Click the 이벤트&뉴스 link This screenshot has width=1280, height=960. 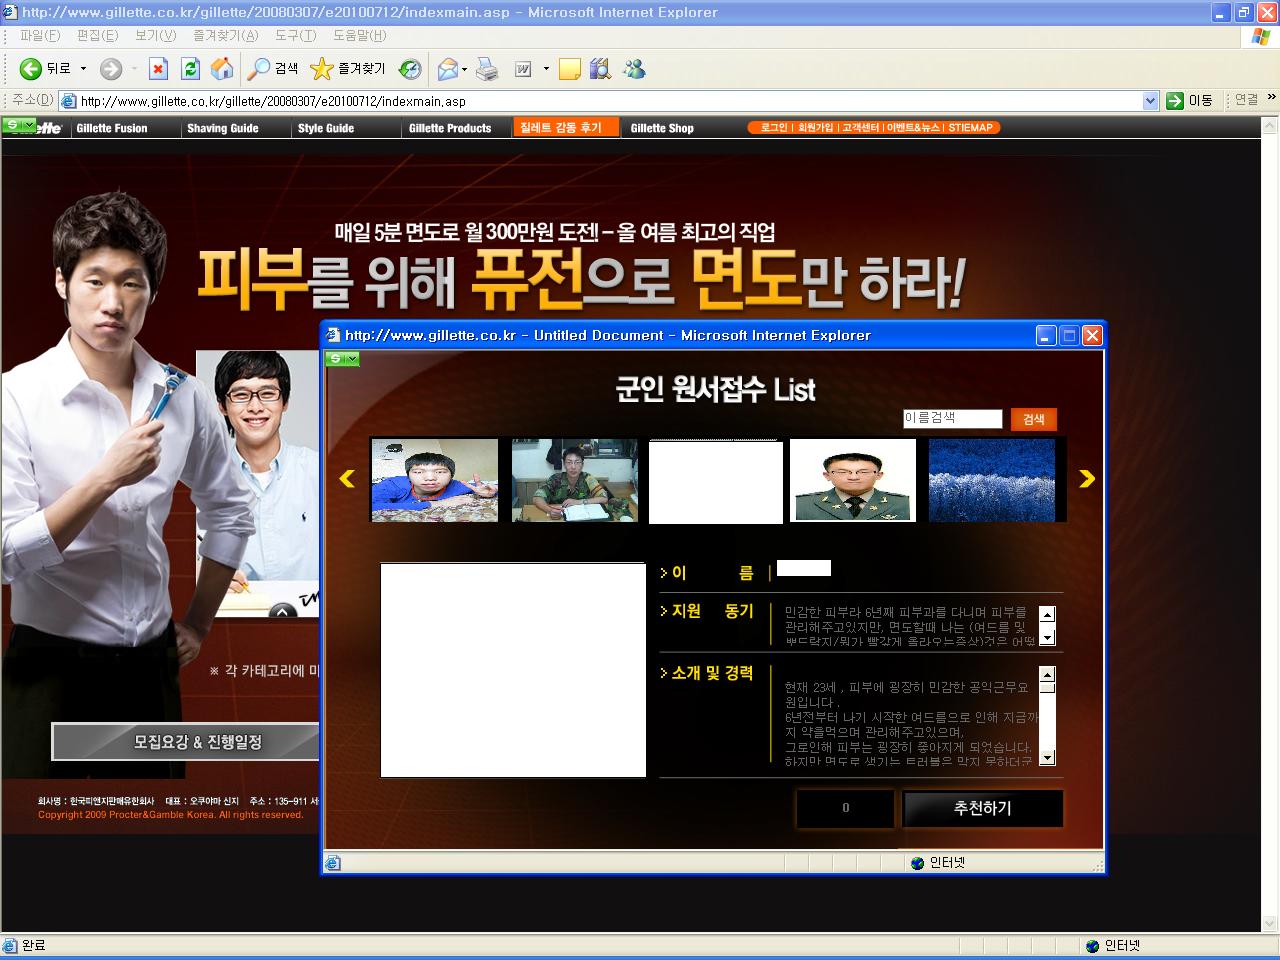tap(913, 128)
